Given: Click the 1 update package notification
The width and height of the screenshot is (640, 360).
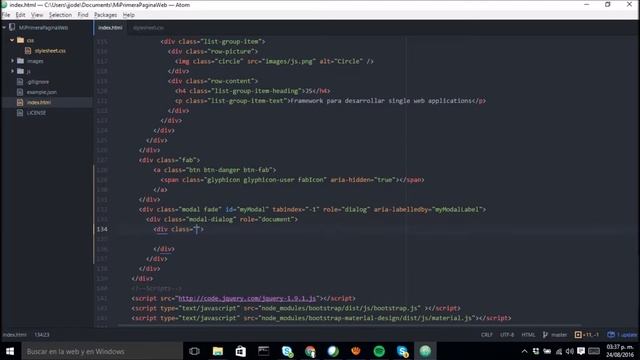Looking at the screenshot, I should 622,335.
